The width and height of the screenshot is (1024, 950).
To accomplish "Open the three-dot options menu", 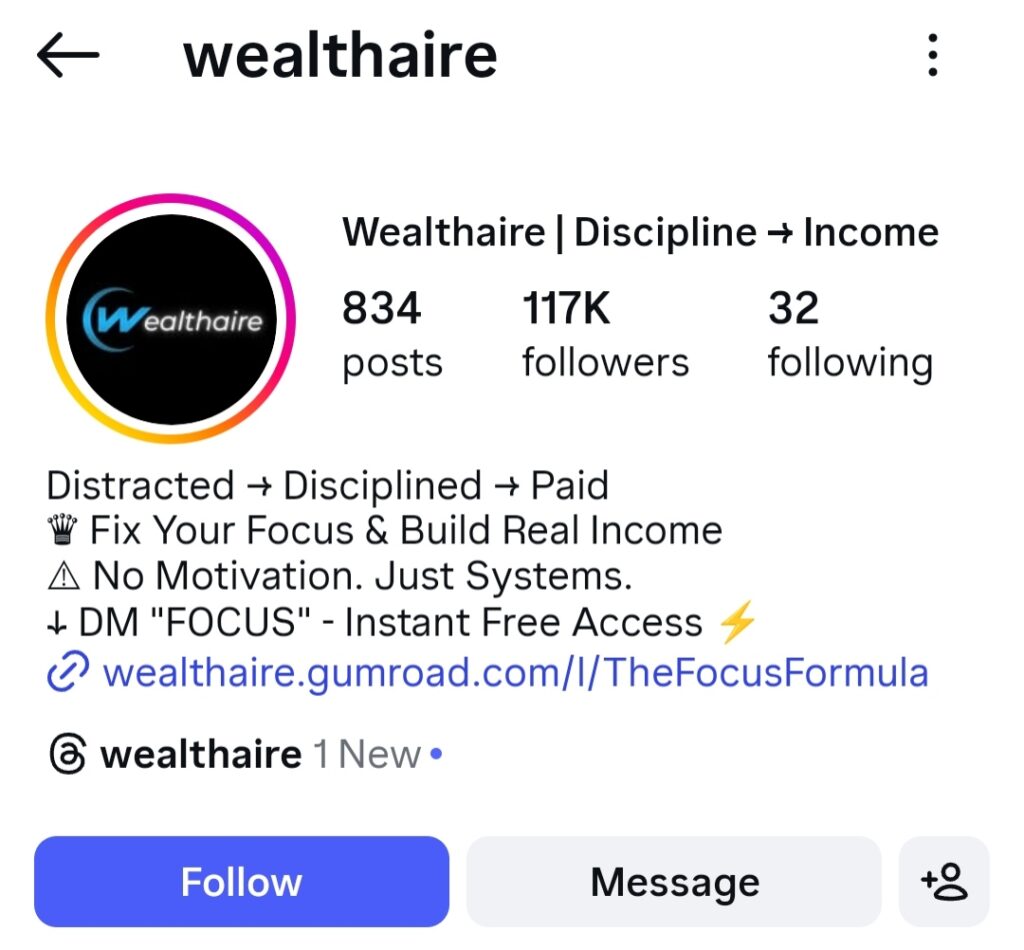I will (x=933, y=55).
